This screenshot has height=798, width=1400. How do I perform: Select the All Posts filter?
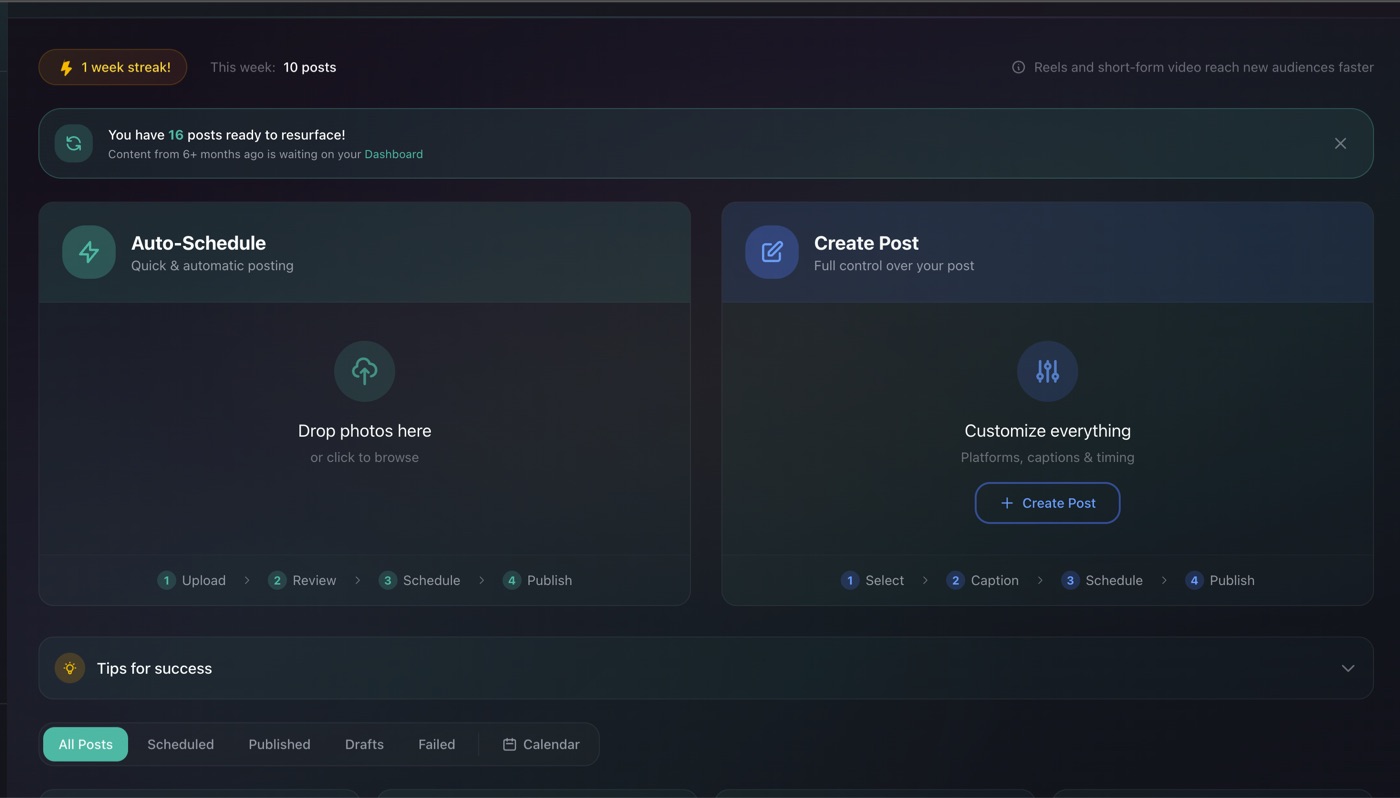click(x=85, y=744)
